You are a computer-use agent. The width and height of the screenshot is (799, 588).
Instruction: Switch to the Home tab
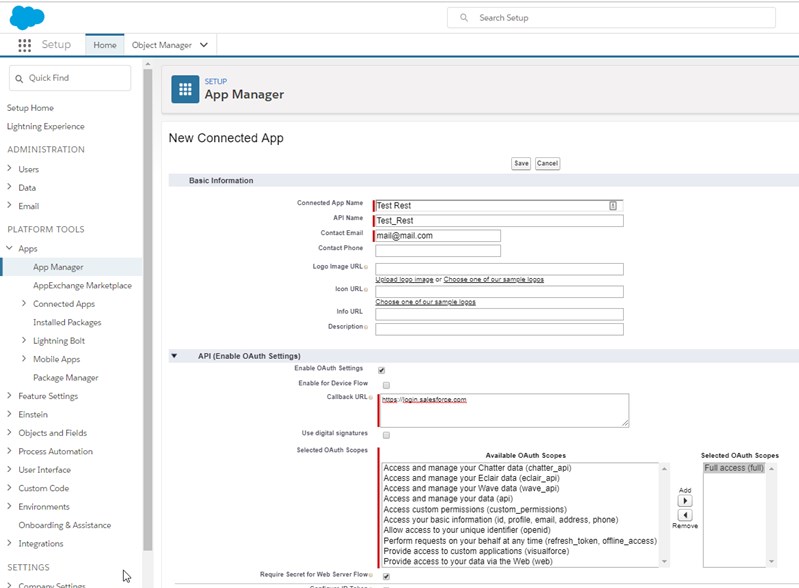(x=104, y=45)
